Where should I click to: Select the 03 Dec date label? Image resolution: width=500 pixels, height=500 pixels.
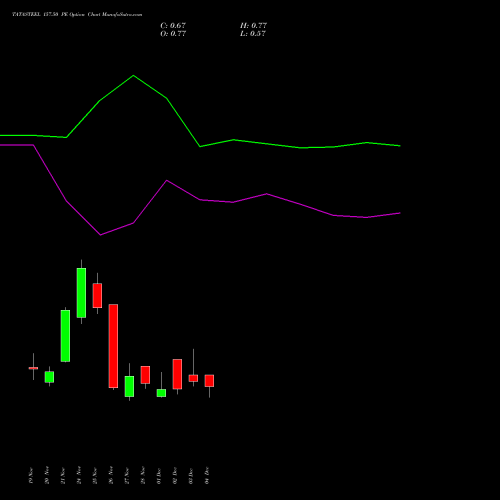click(191, 476)
